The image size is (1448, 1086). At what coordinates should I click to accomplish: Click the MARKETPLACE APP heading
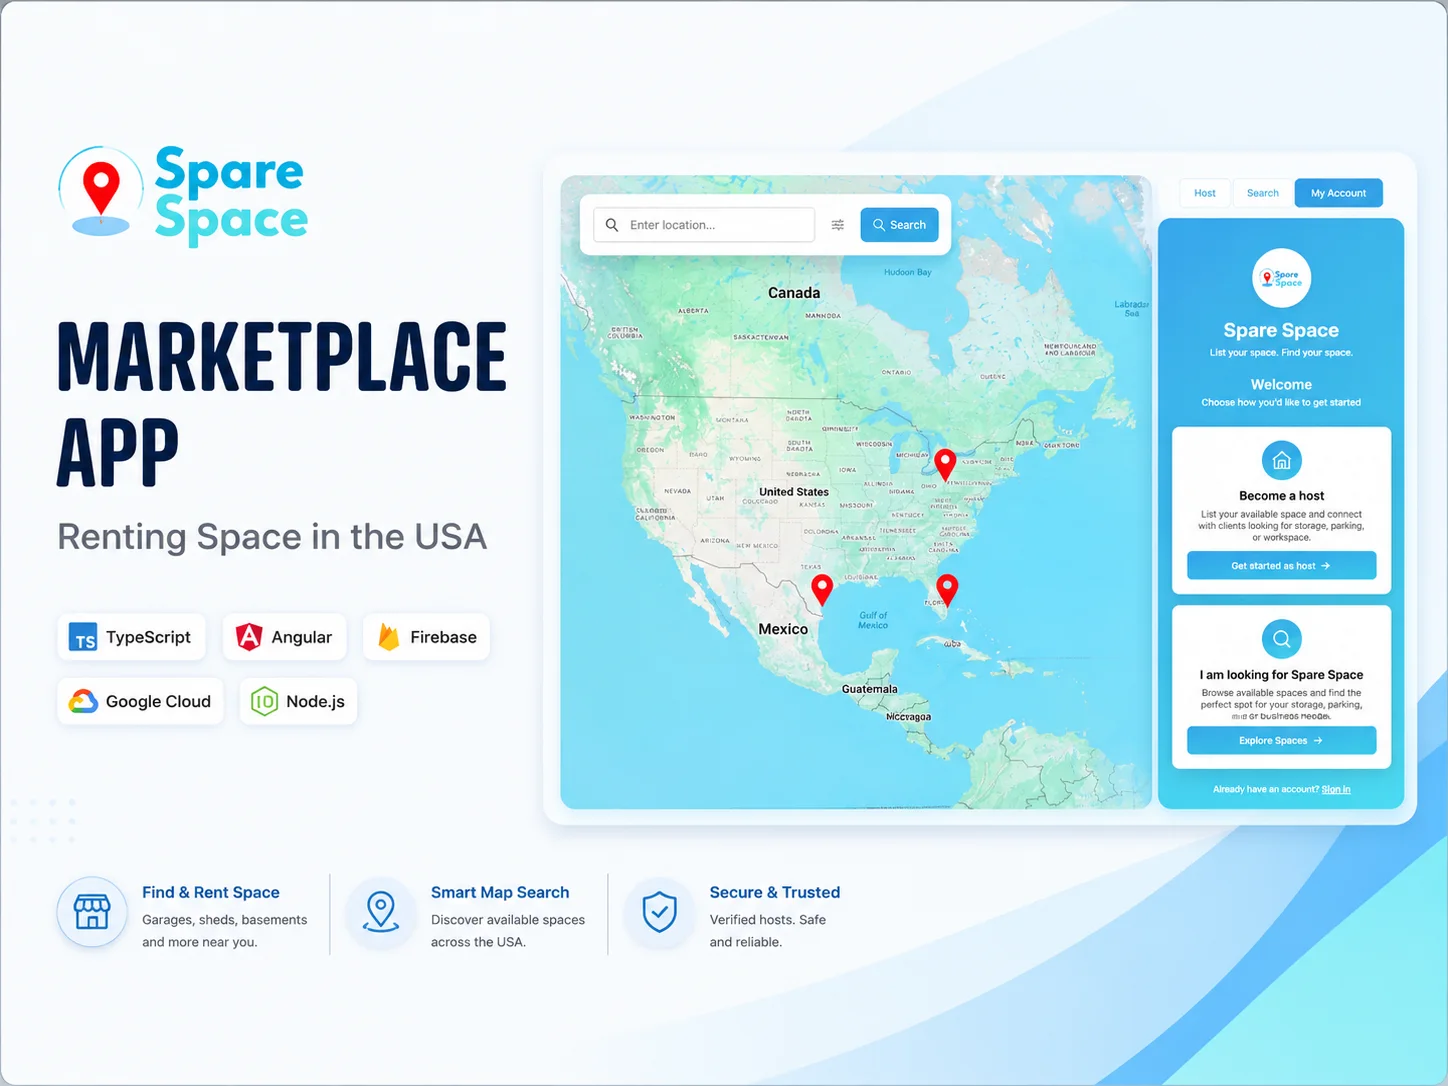point(282,404)
